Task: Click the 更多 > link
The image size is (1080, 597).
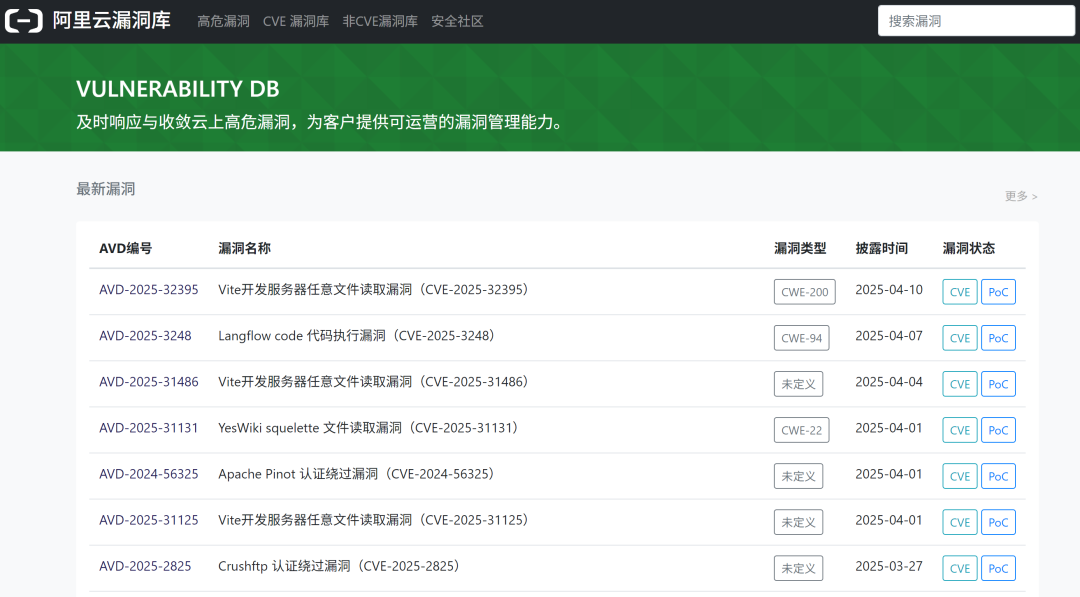Action: coord(1021,196)
